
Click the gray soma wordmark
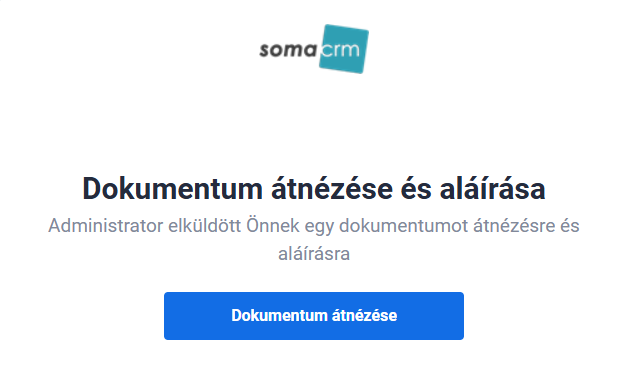288,50
